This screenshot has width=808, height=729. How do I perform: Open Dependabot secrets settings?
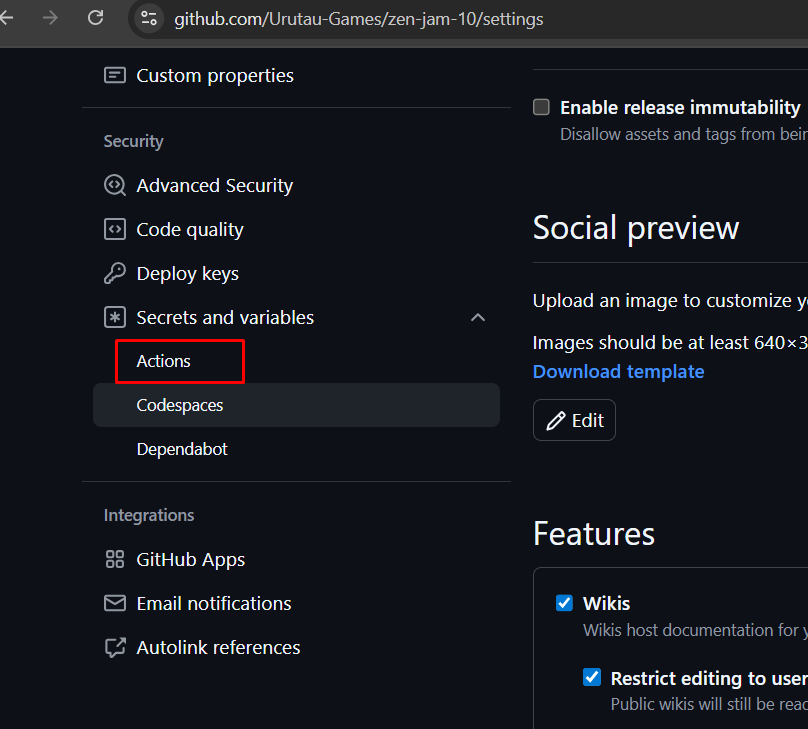point(182,449)
